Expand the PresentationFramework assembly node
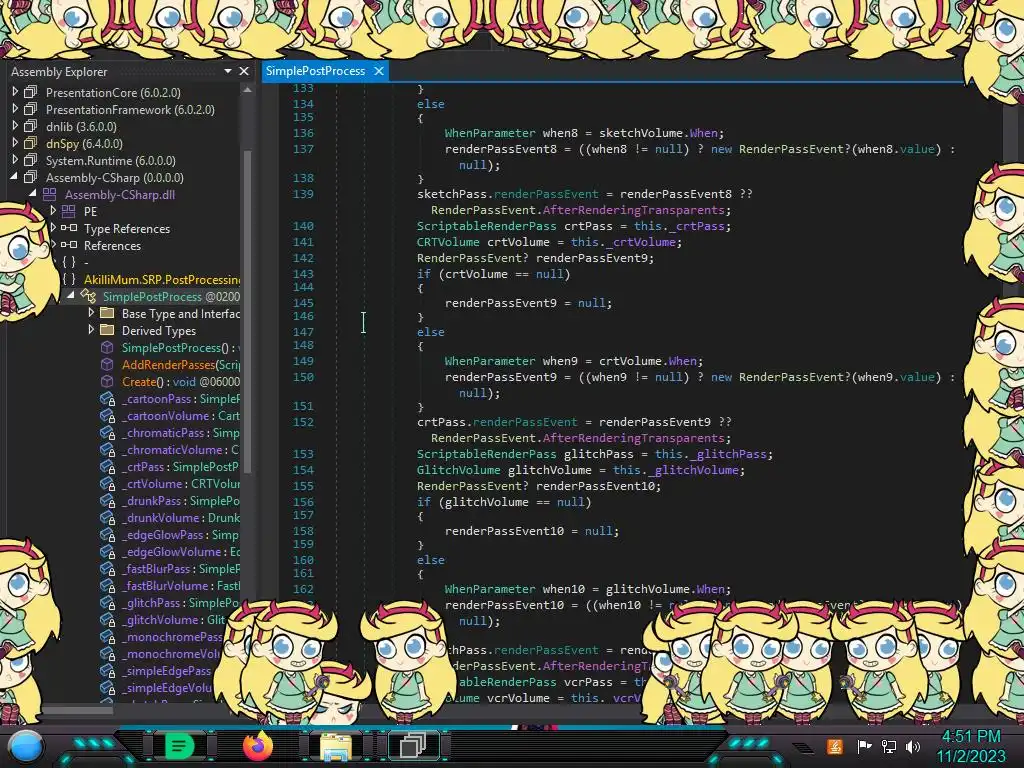The image size is (1024, 768). 15,109
